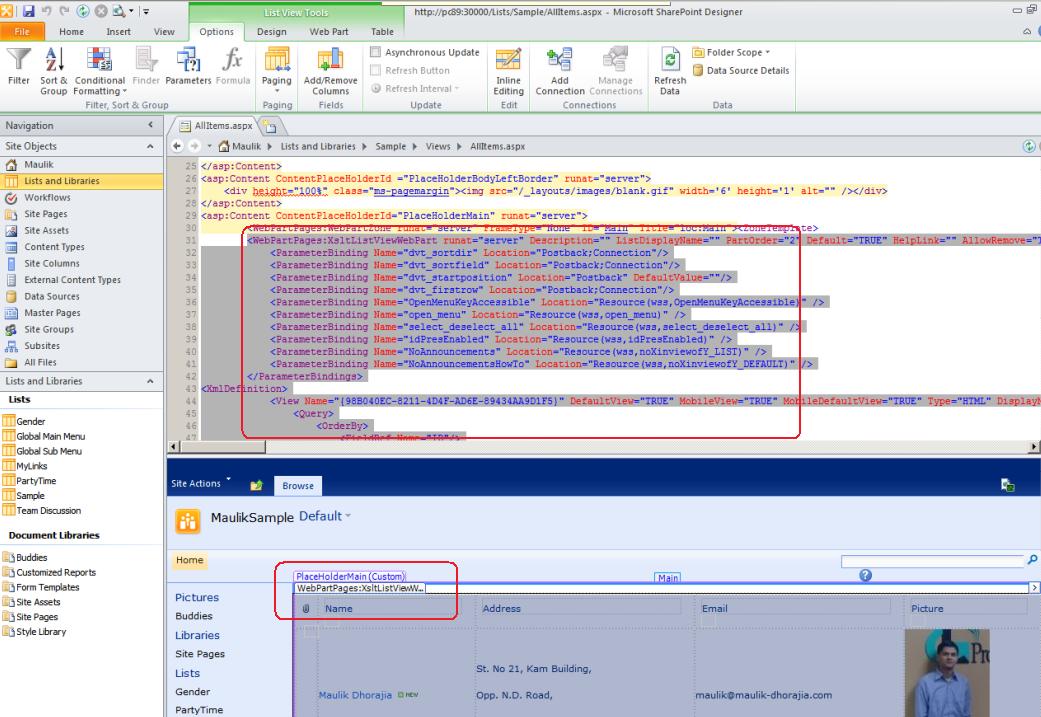Viewport: 1041px width, 717px height.
Task: Select the PlaceHolderMain (Custom) label
Action: [350, 576]
